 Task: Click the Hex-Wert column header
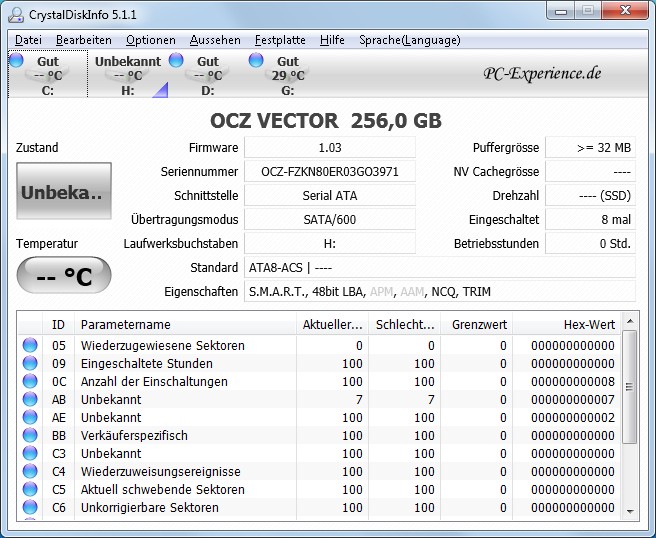tap(567, 324)
